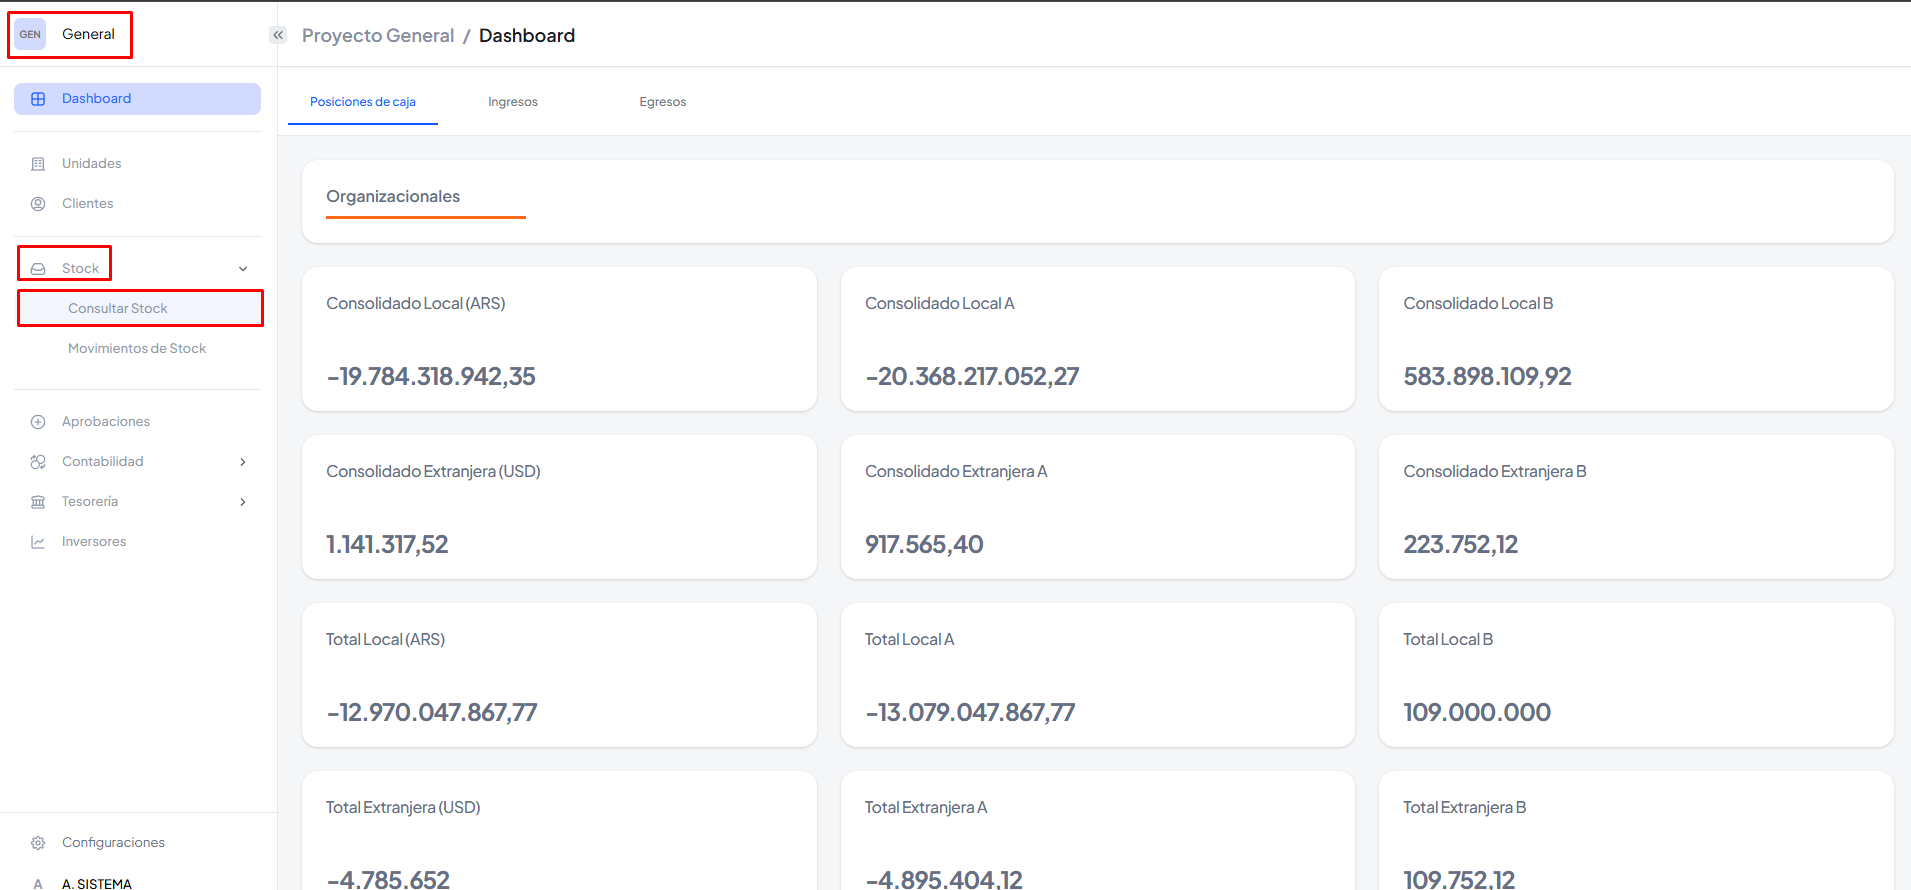
Task: Click the Inversores chart icon
Action: [38, 542]
